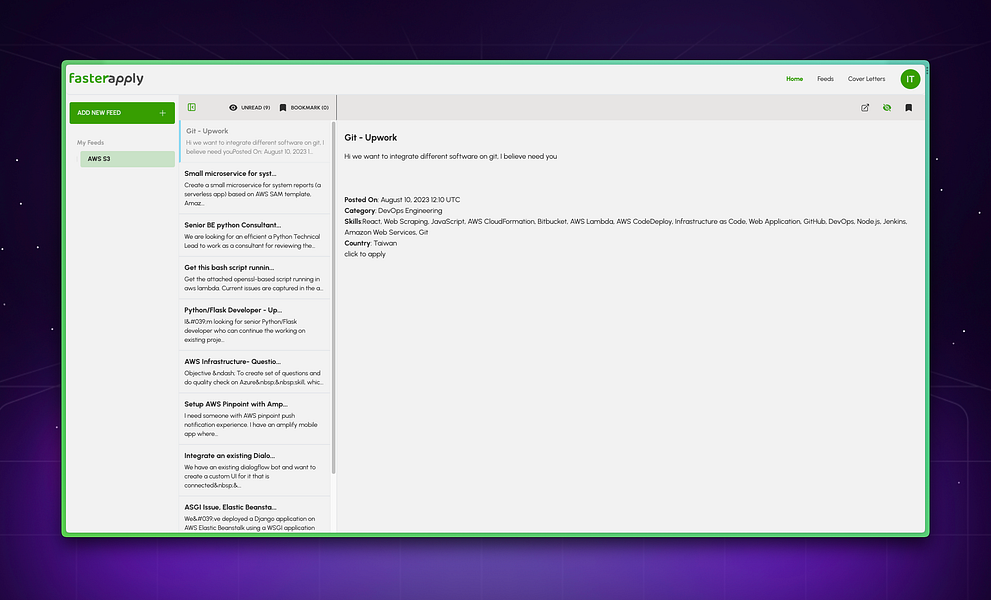This screenshot has height=600, width=991.
Task: Open 'Python/Flask Developer - Up...' listing
Action: click(255, 324)
